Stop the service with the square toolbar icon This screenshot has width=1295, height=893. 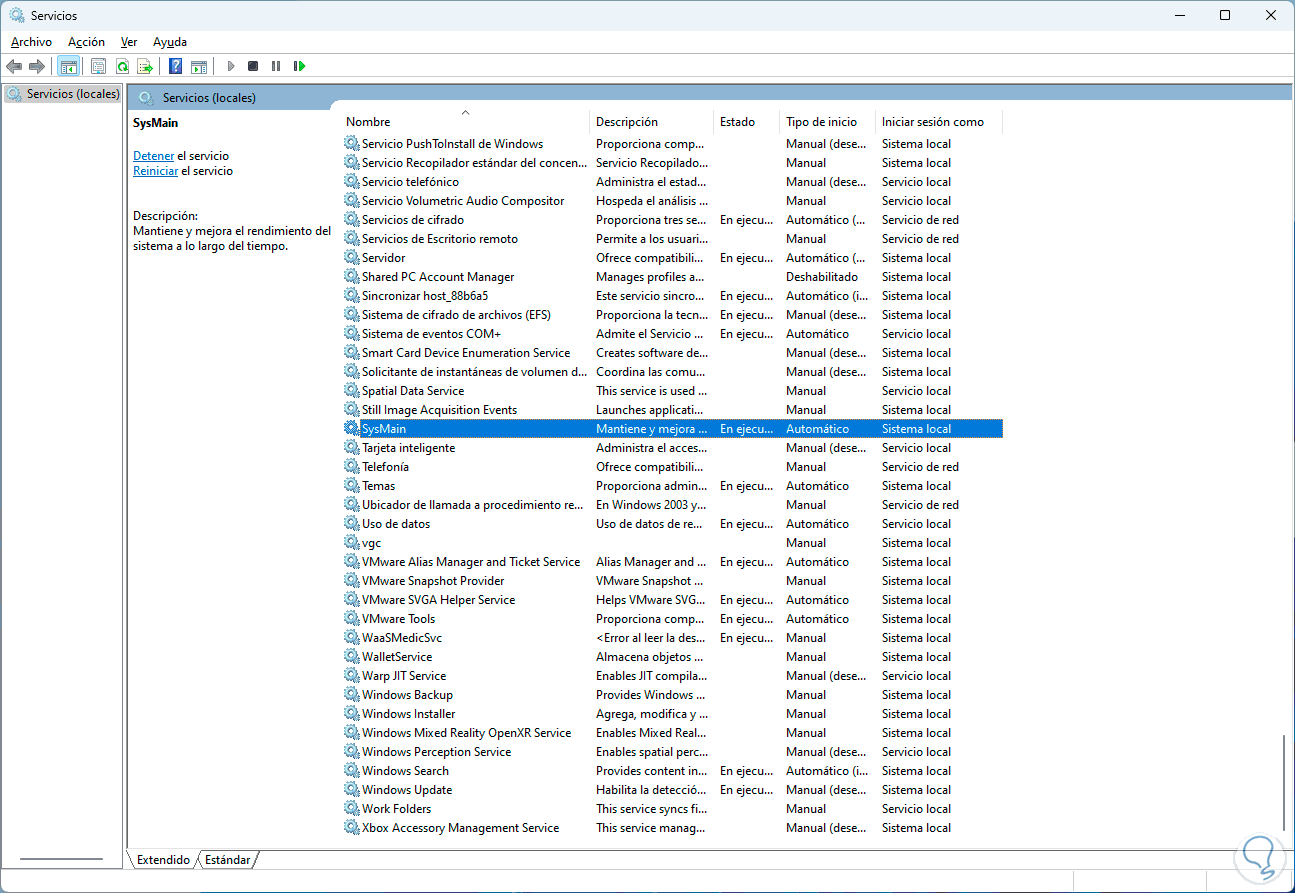(x=253, y=66)
